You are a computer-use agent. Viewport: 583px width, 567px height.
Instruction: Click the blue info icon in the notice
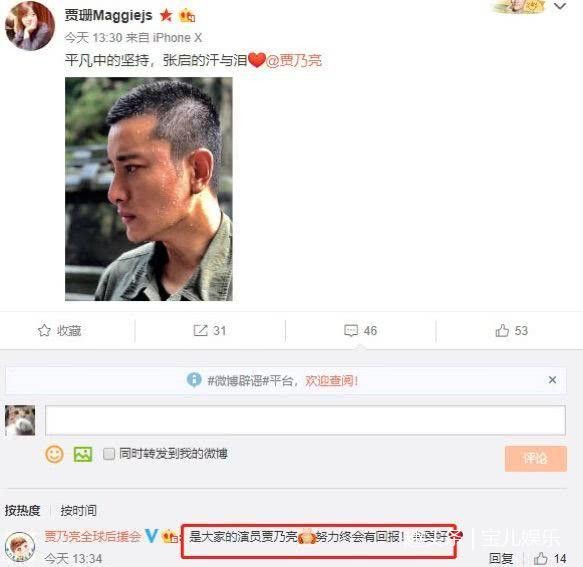[194, 380]
